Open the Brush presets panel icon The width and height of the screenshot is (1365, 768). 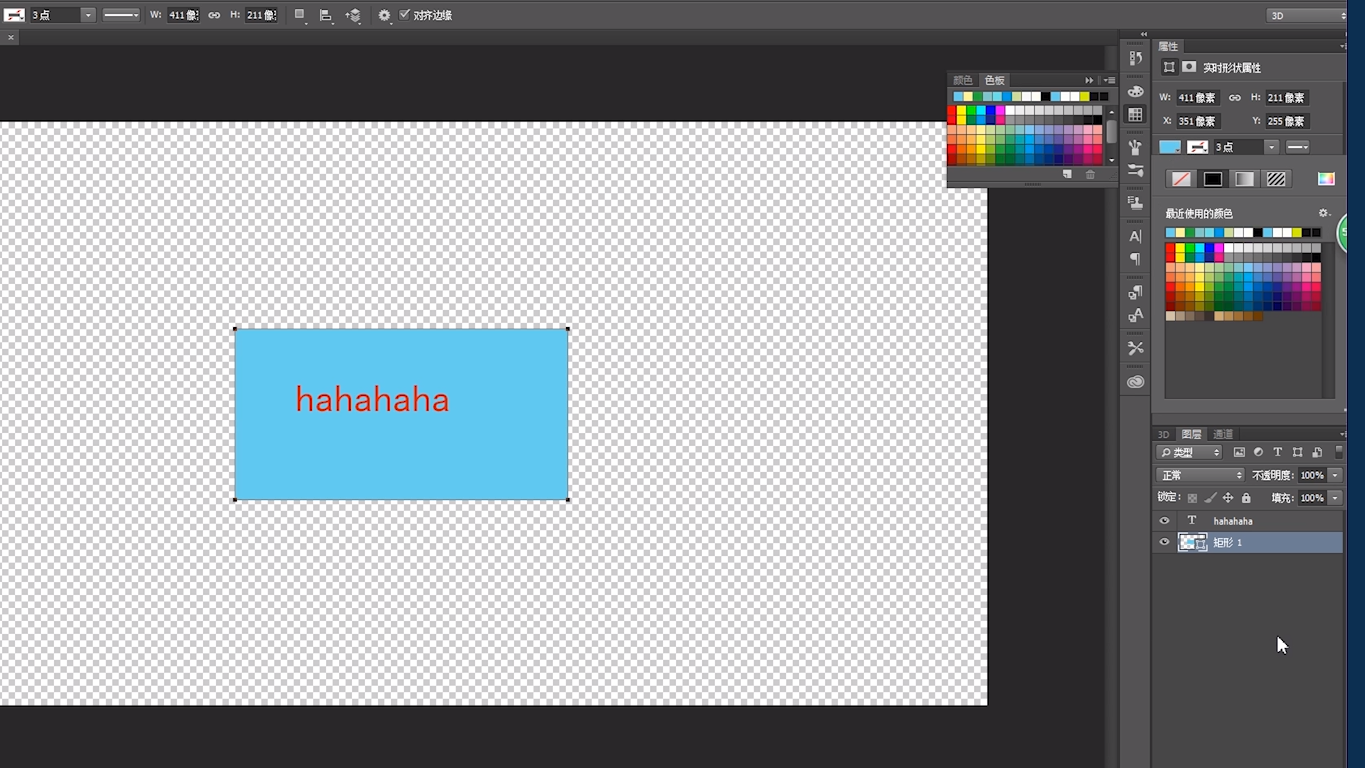pos(1135,147)
